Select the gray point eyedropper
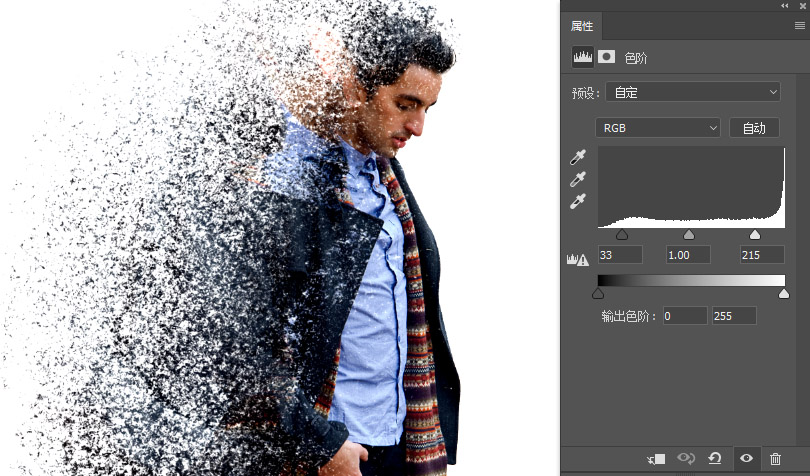Viewport: 810px width, 476px height. coord(578,179)
